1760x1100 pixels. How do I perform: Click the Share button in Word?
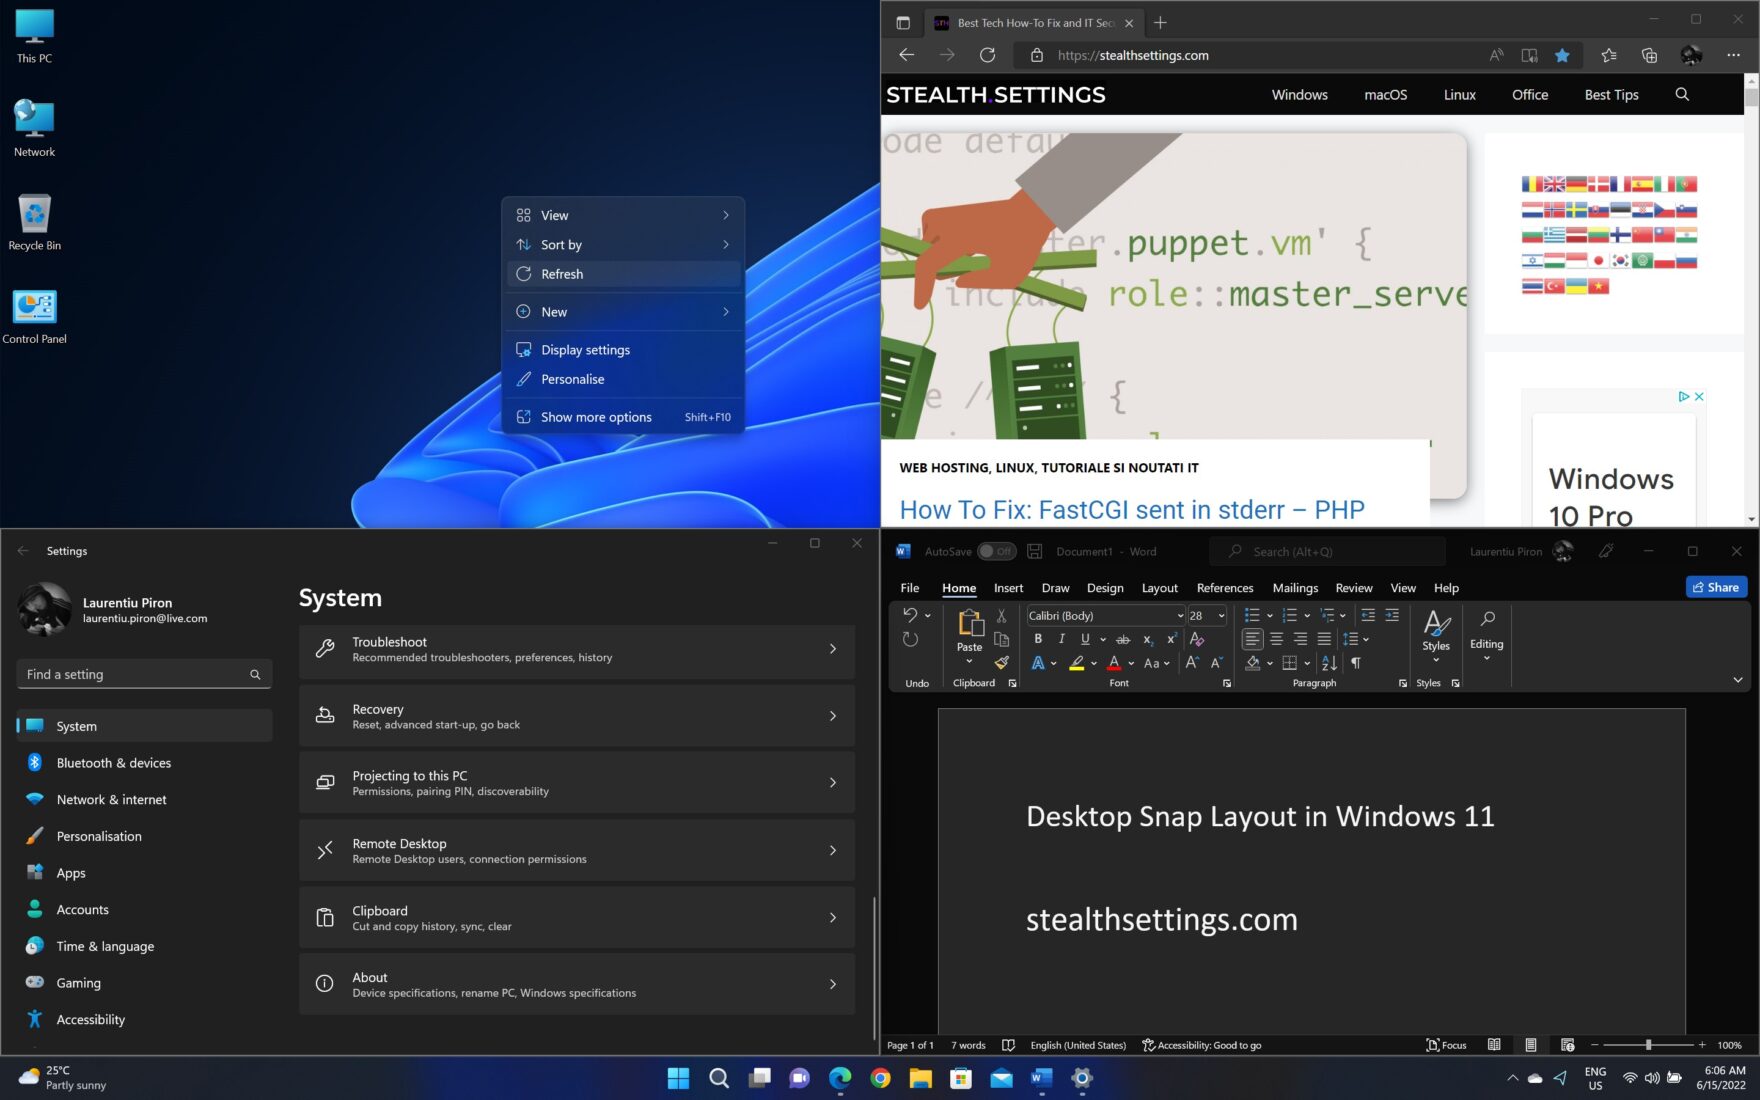coord(1717,587)
